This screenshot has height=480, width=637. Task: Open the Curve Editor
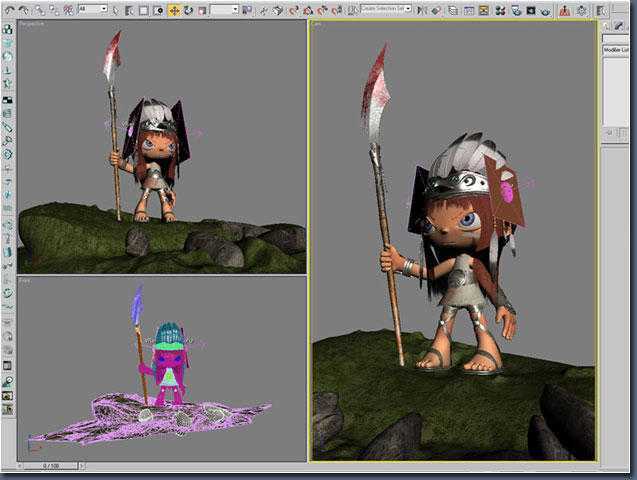(468, 11)
